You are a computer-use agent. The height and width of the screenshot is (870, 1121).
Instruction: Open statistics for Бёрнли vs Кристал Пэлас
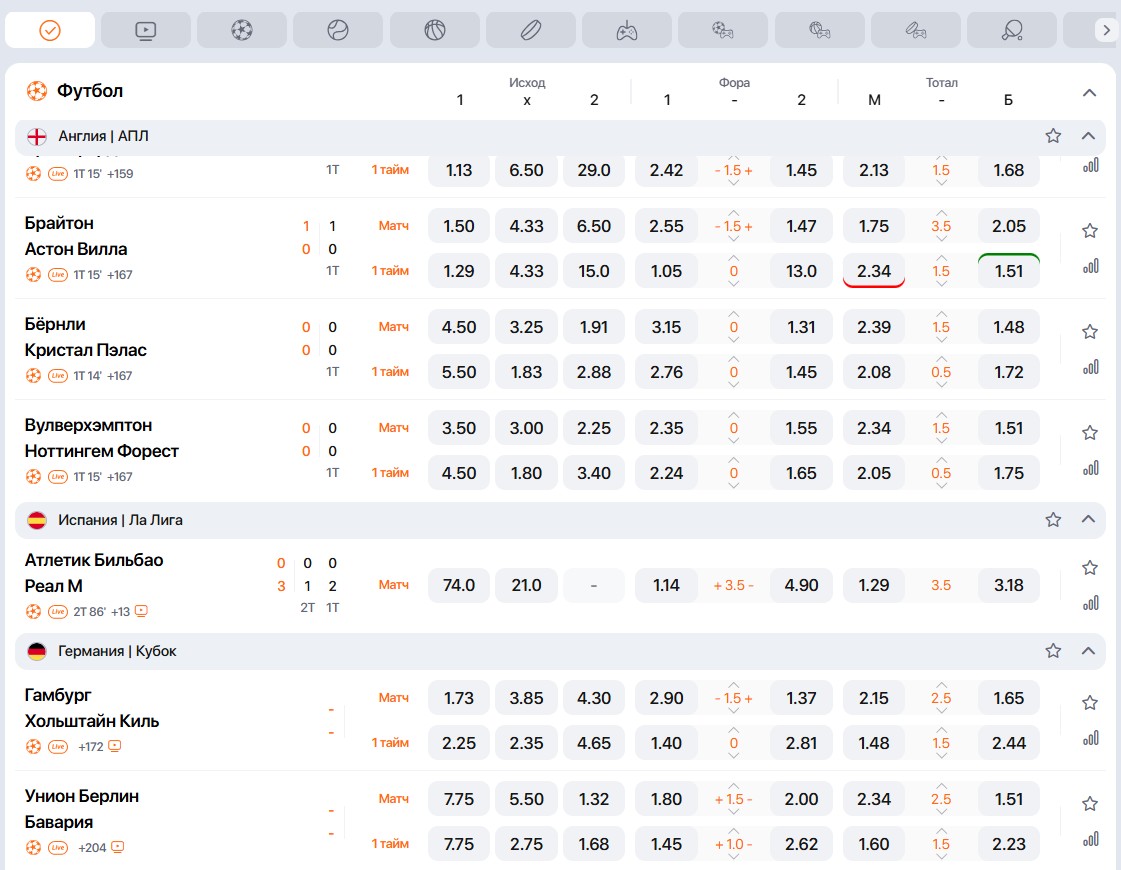1090,367
